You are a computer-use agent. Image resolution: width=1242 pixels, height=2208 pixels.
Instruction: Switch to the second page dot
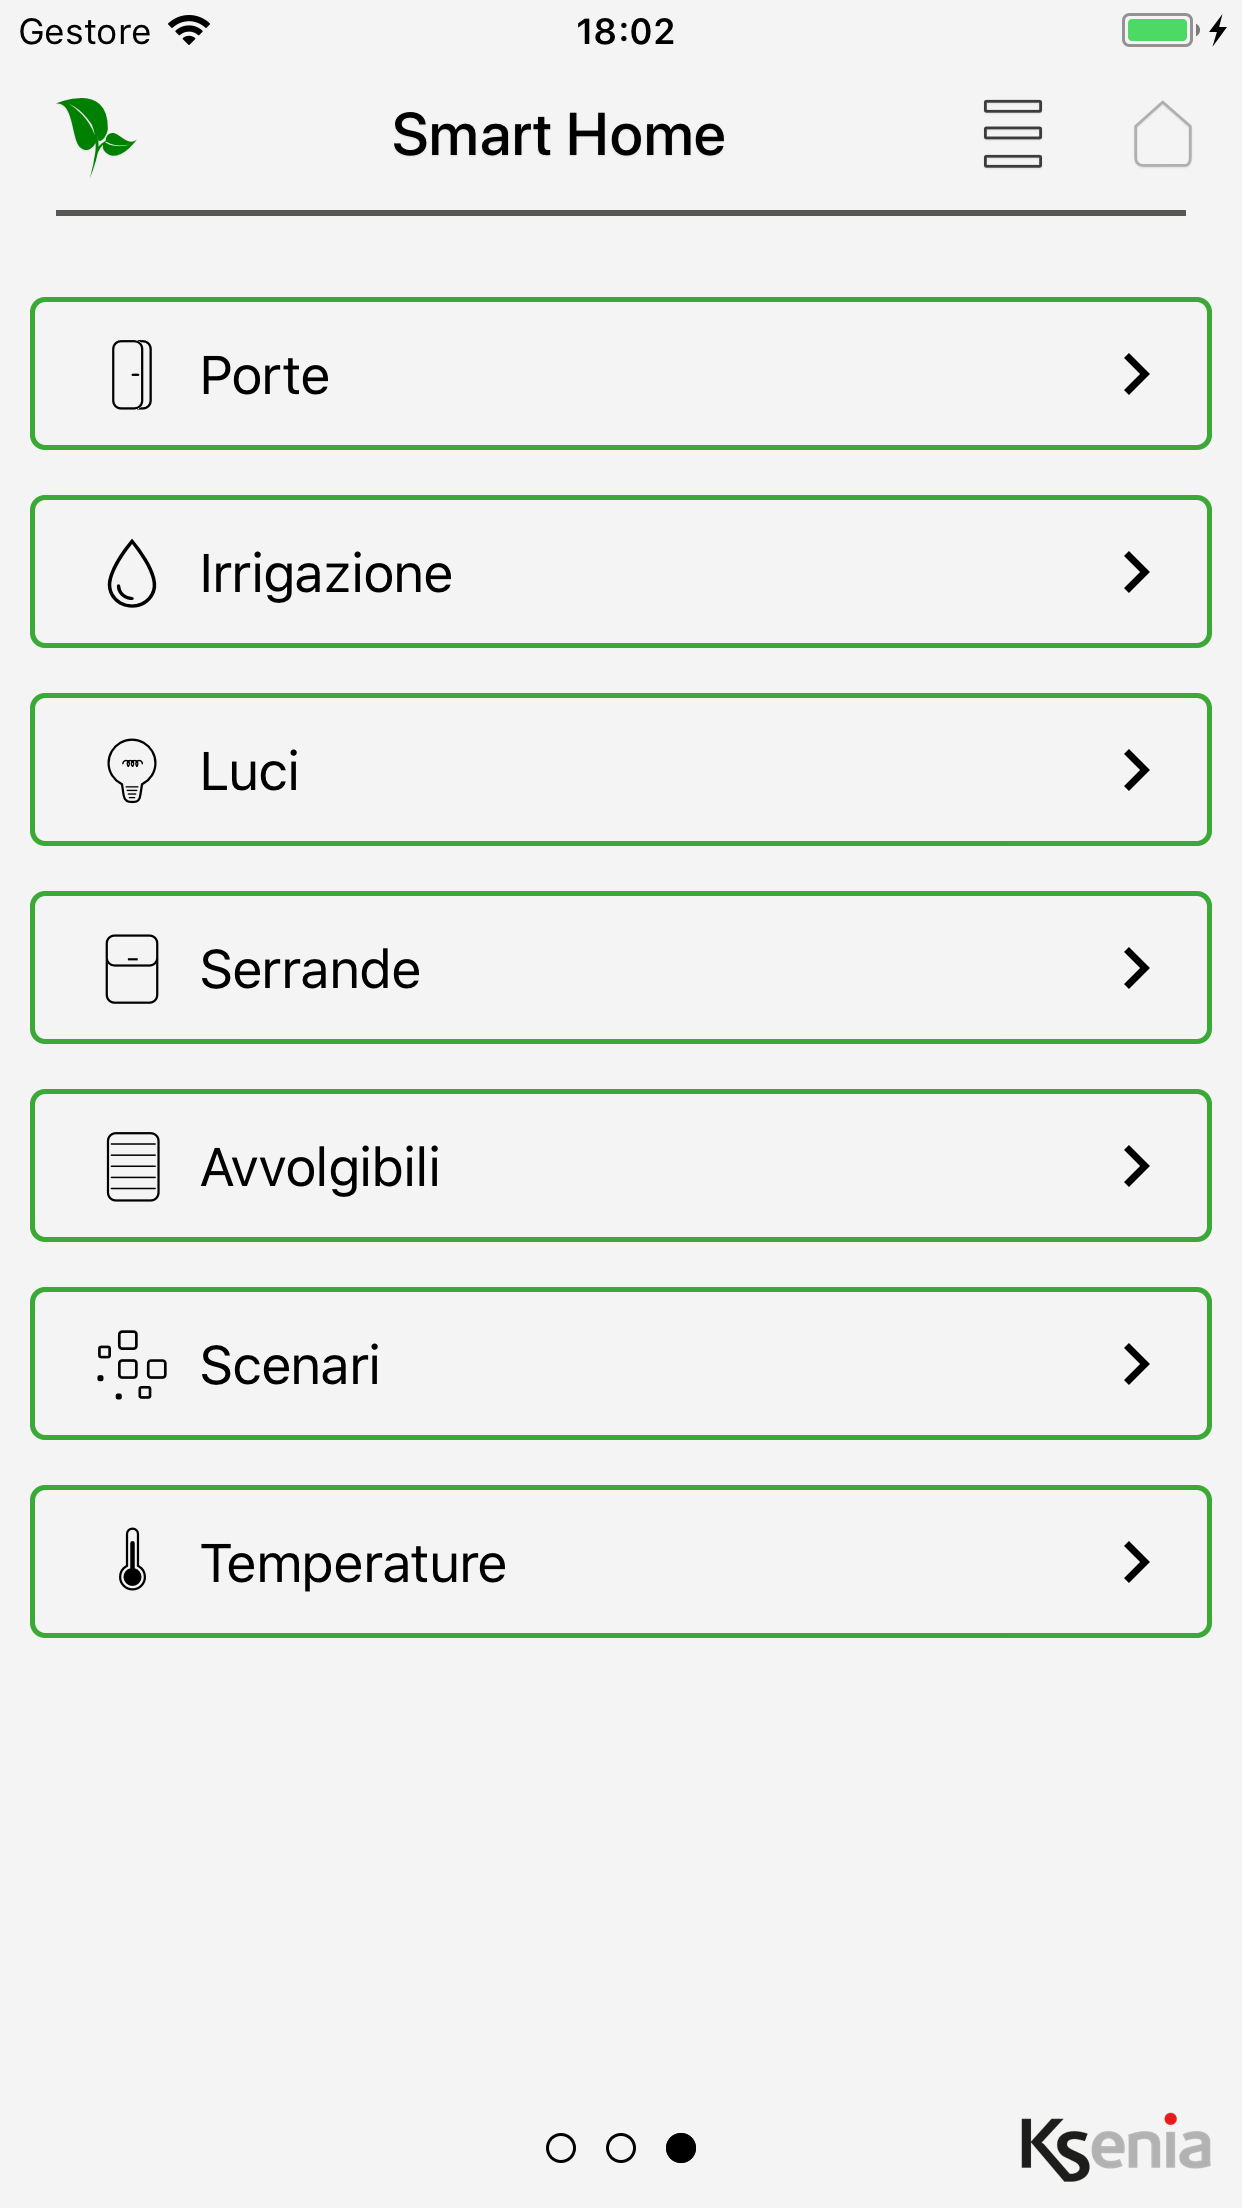tap(621, 2148)
